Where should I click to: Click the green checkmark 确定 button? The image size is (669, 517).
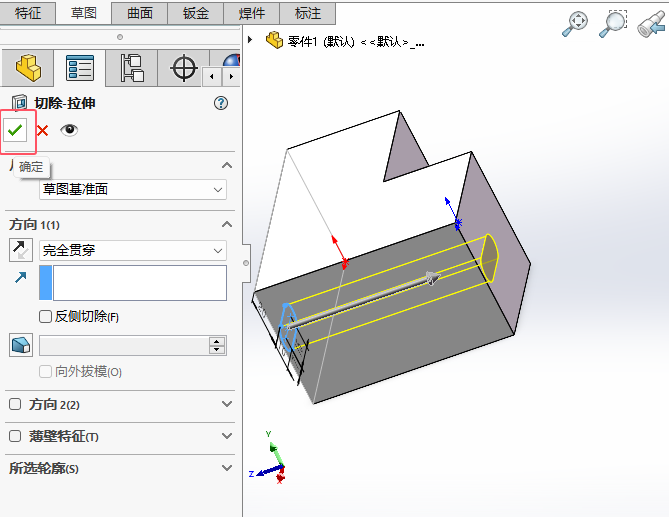click(x=15, y=130)
